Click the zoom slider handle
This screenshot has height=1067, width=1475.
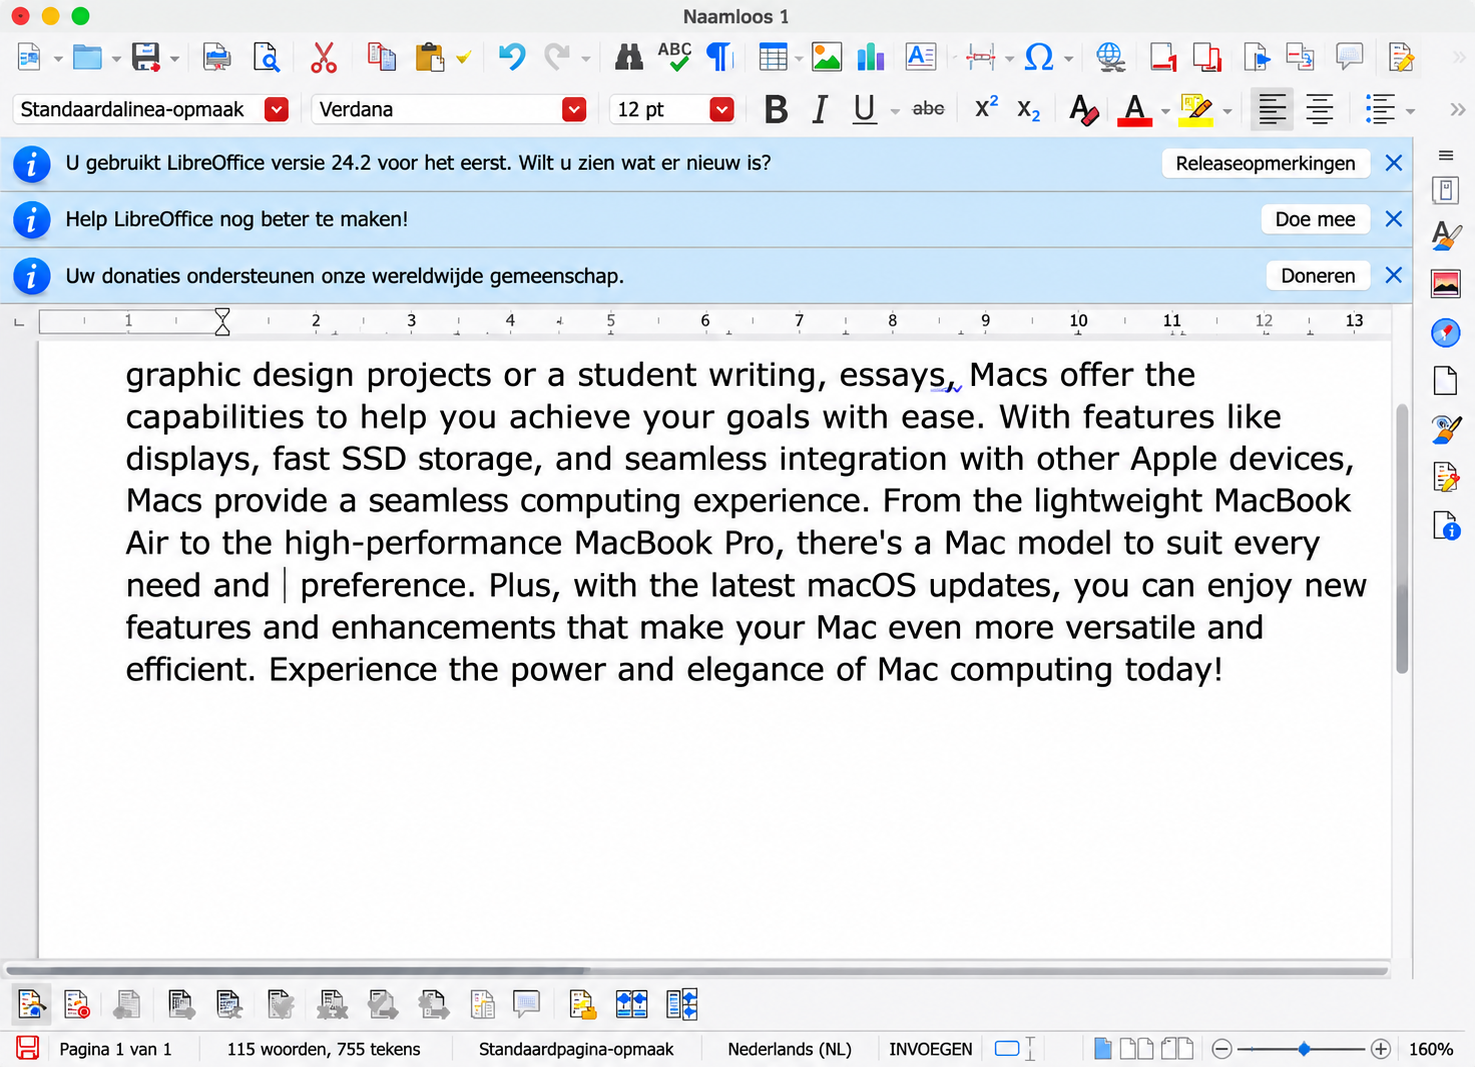1304,1049
